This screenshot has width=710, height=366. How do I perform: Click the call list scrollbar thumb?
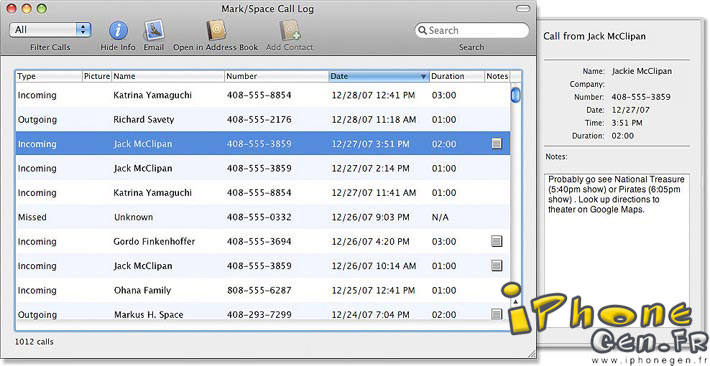[515, 95]
